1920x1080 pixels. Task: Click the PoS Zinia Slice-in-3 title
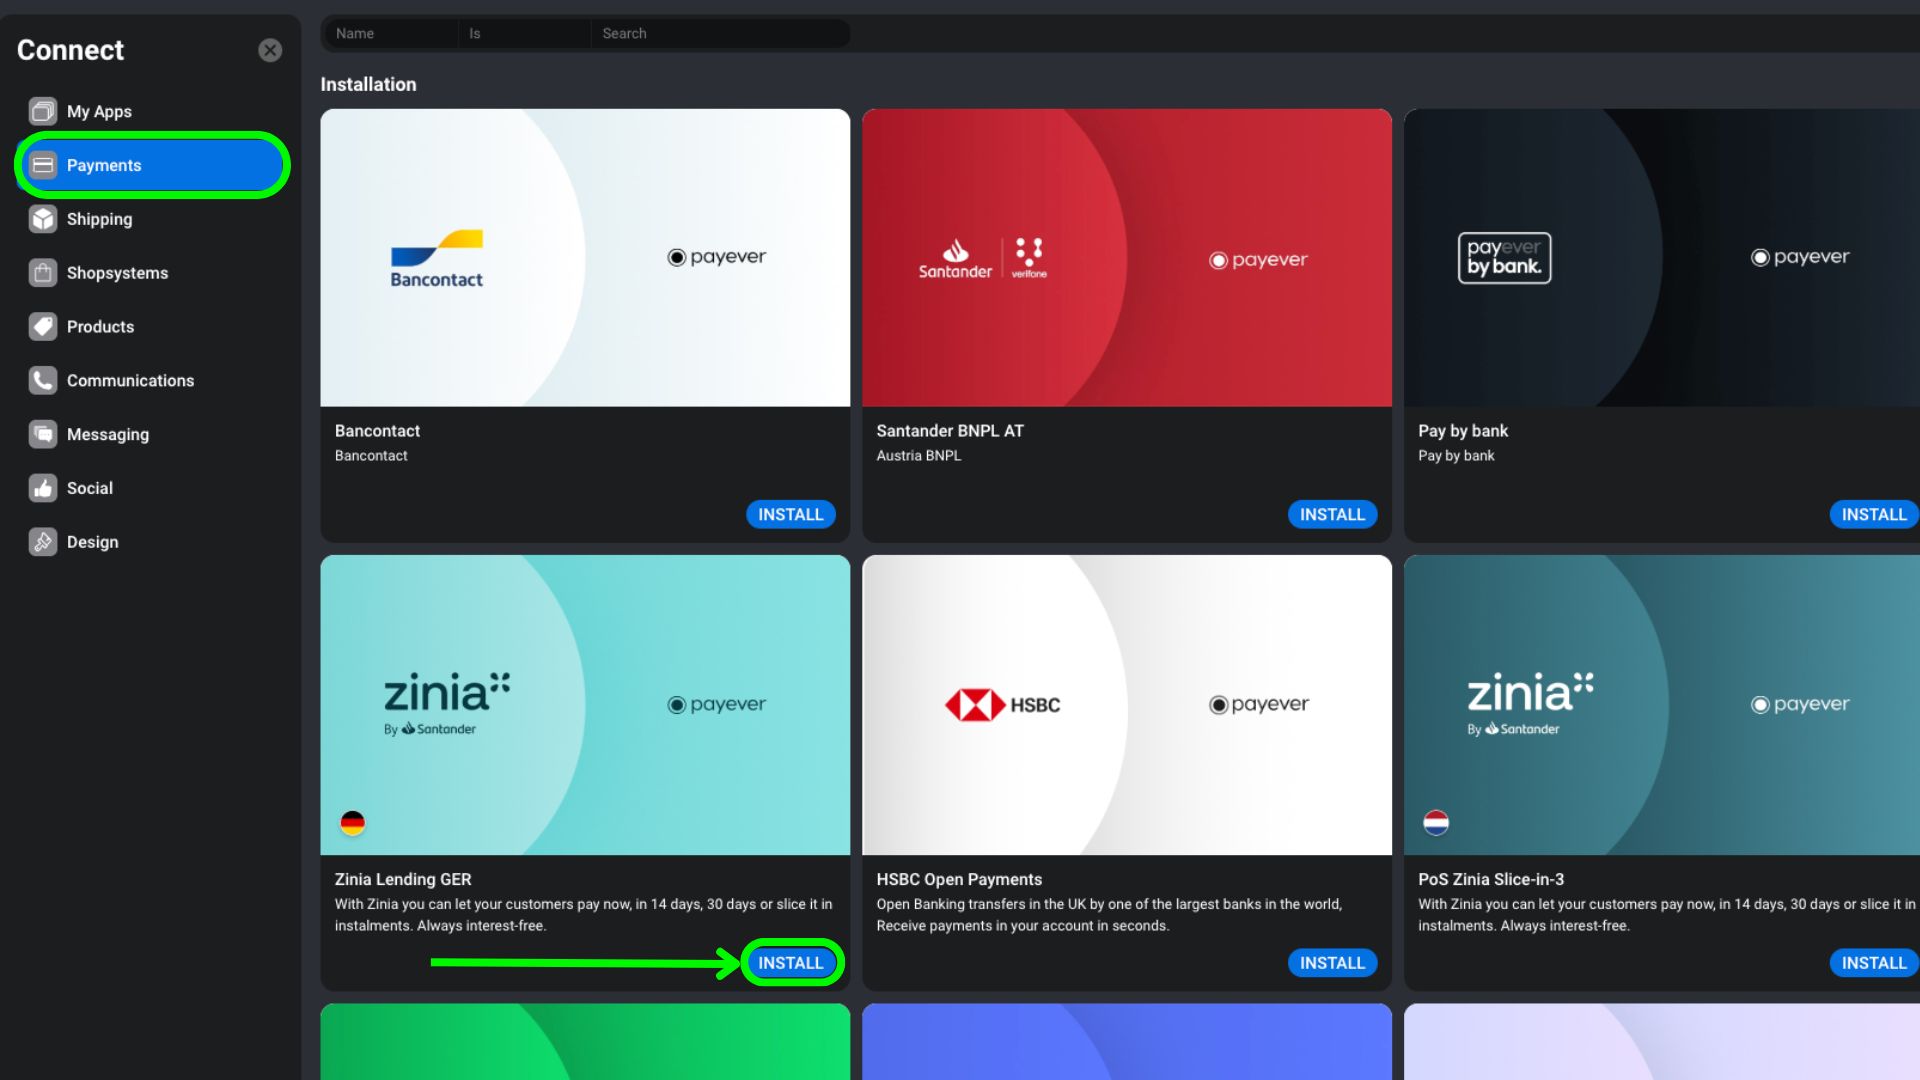(1491, 880)
